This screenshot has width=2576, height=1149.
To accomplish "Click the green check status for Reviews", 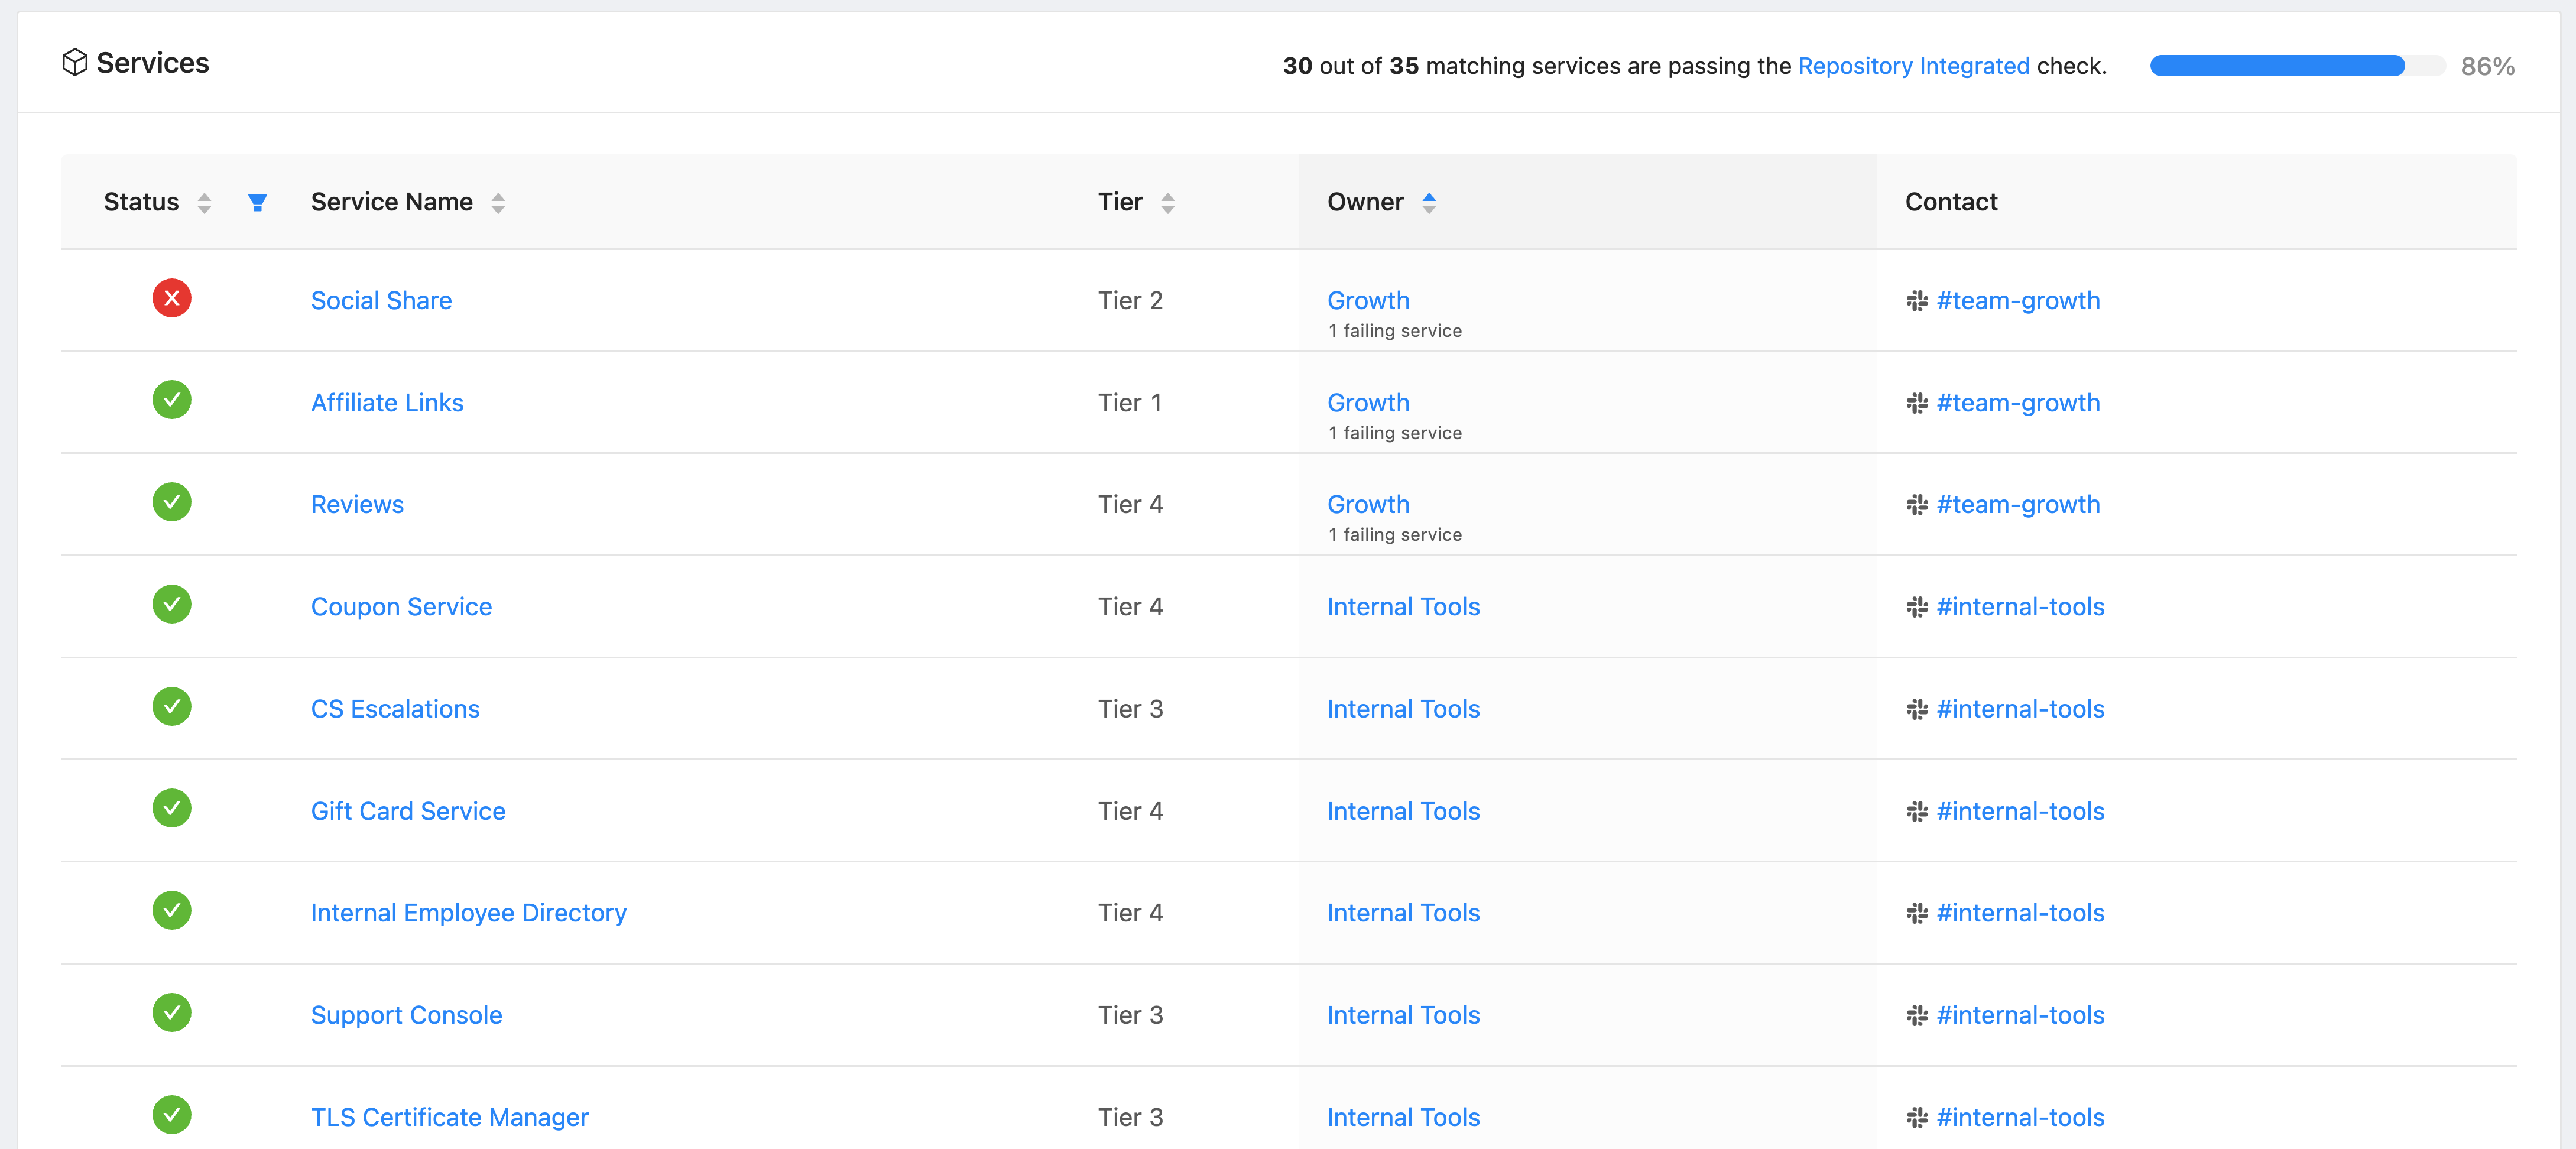I will click(x=172, y=502).
